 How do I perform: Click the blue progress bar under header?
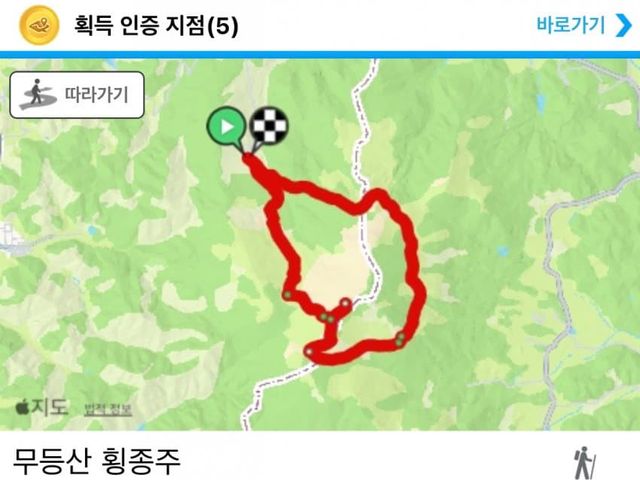point(320,55)
